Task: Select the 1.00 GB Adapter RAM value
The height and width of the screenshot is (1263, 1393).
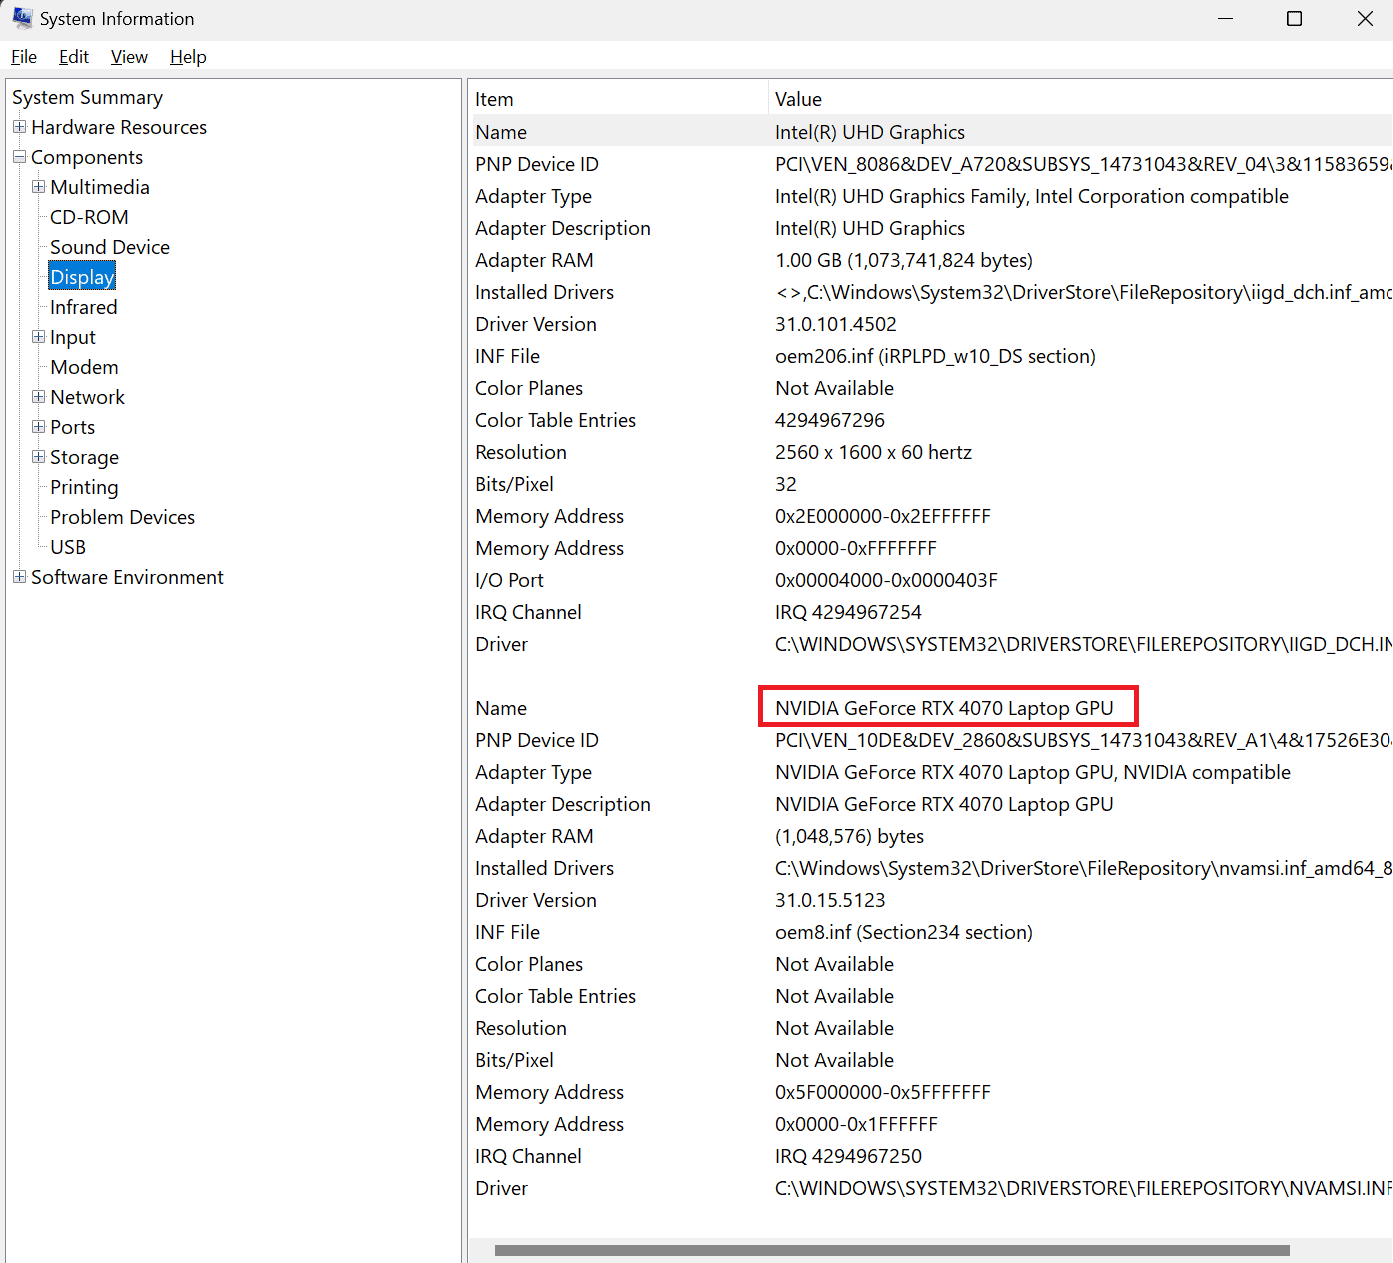Action: click(x=904, y=260)
